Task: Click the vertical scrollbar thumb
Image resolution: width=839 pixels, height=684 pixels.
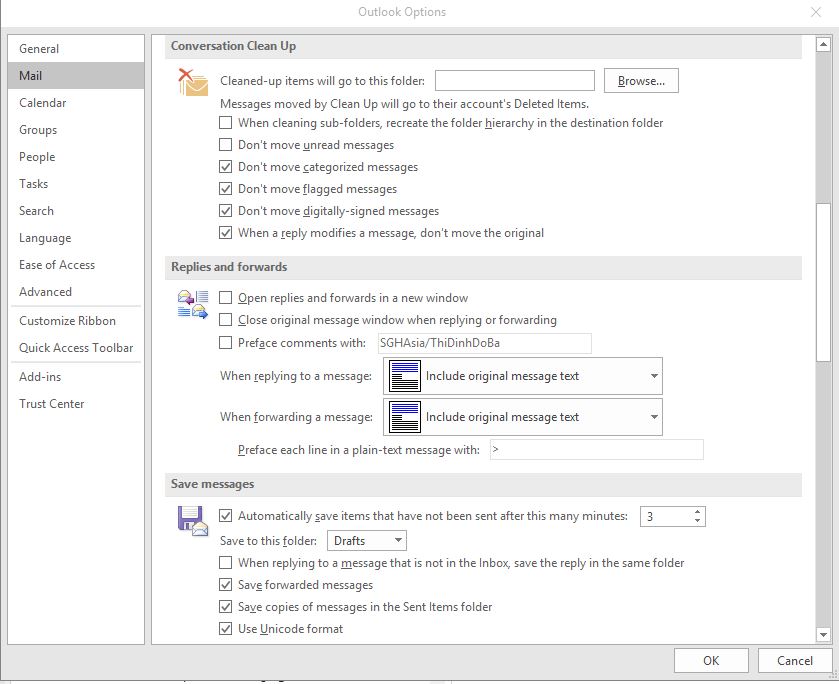Action: pyautogui.click(x=823, y=283)
